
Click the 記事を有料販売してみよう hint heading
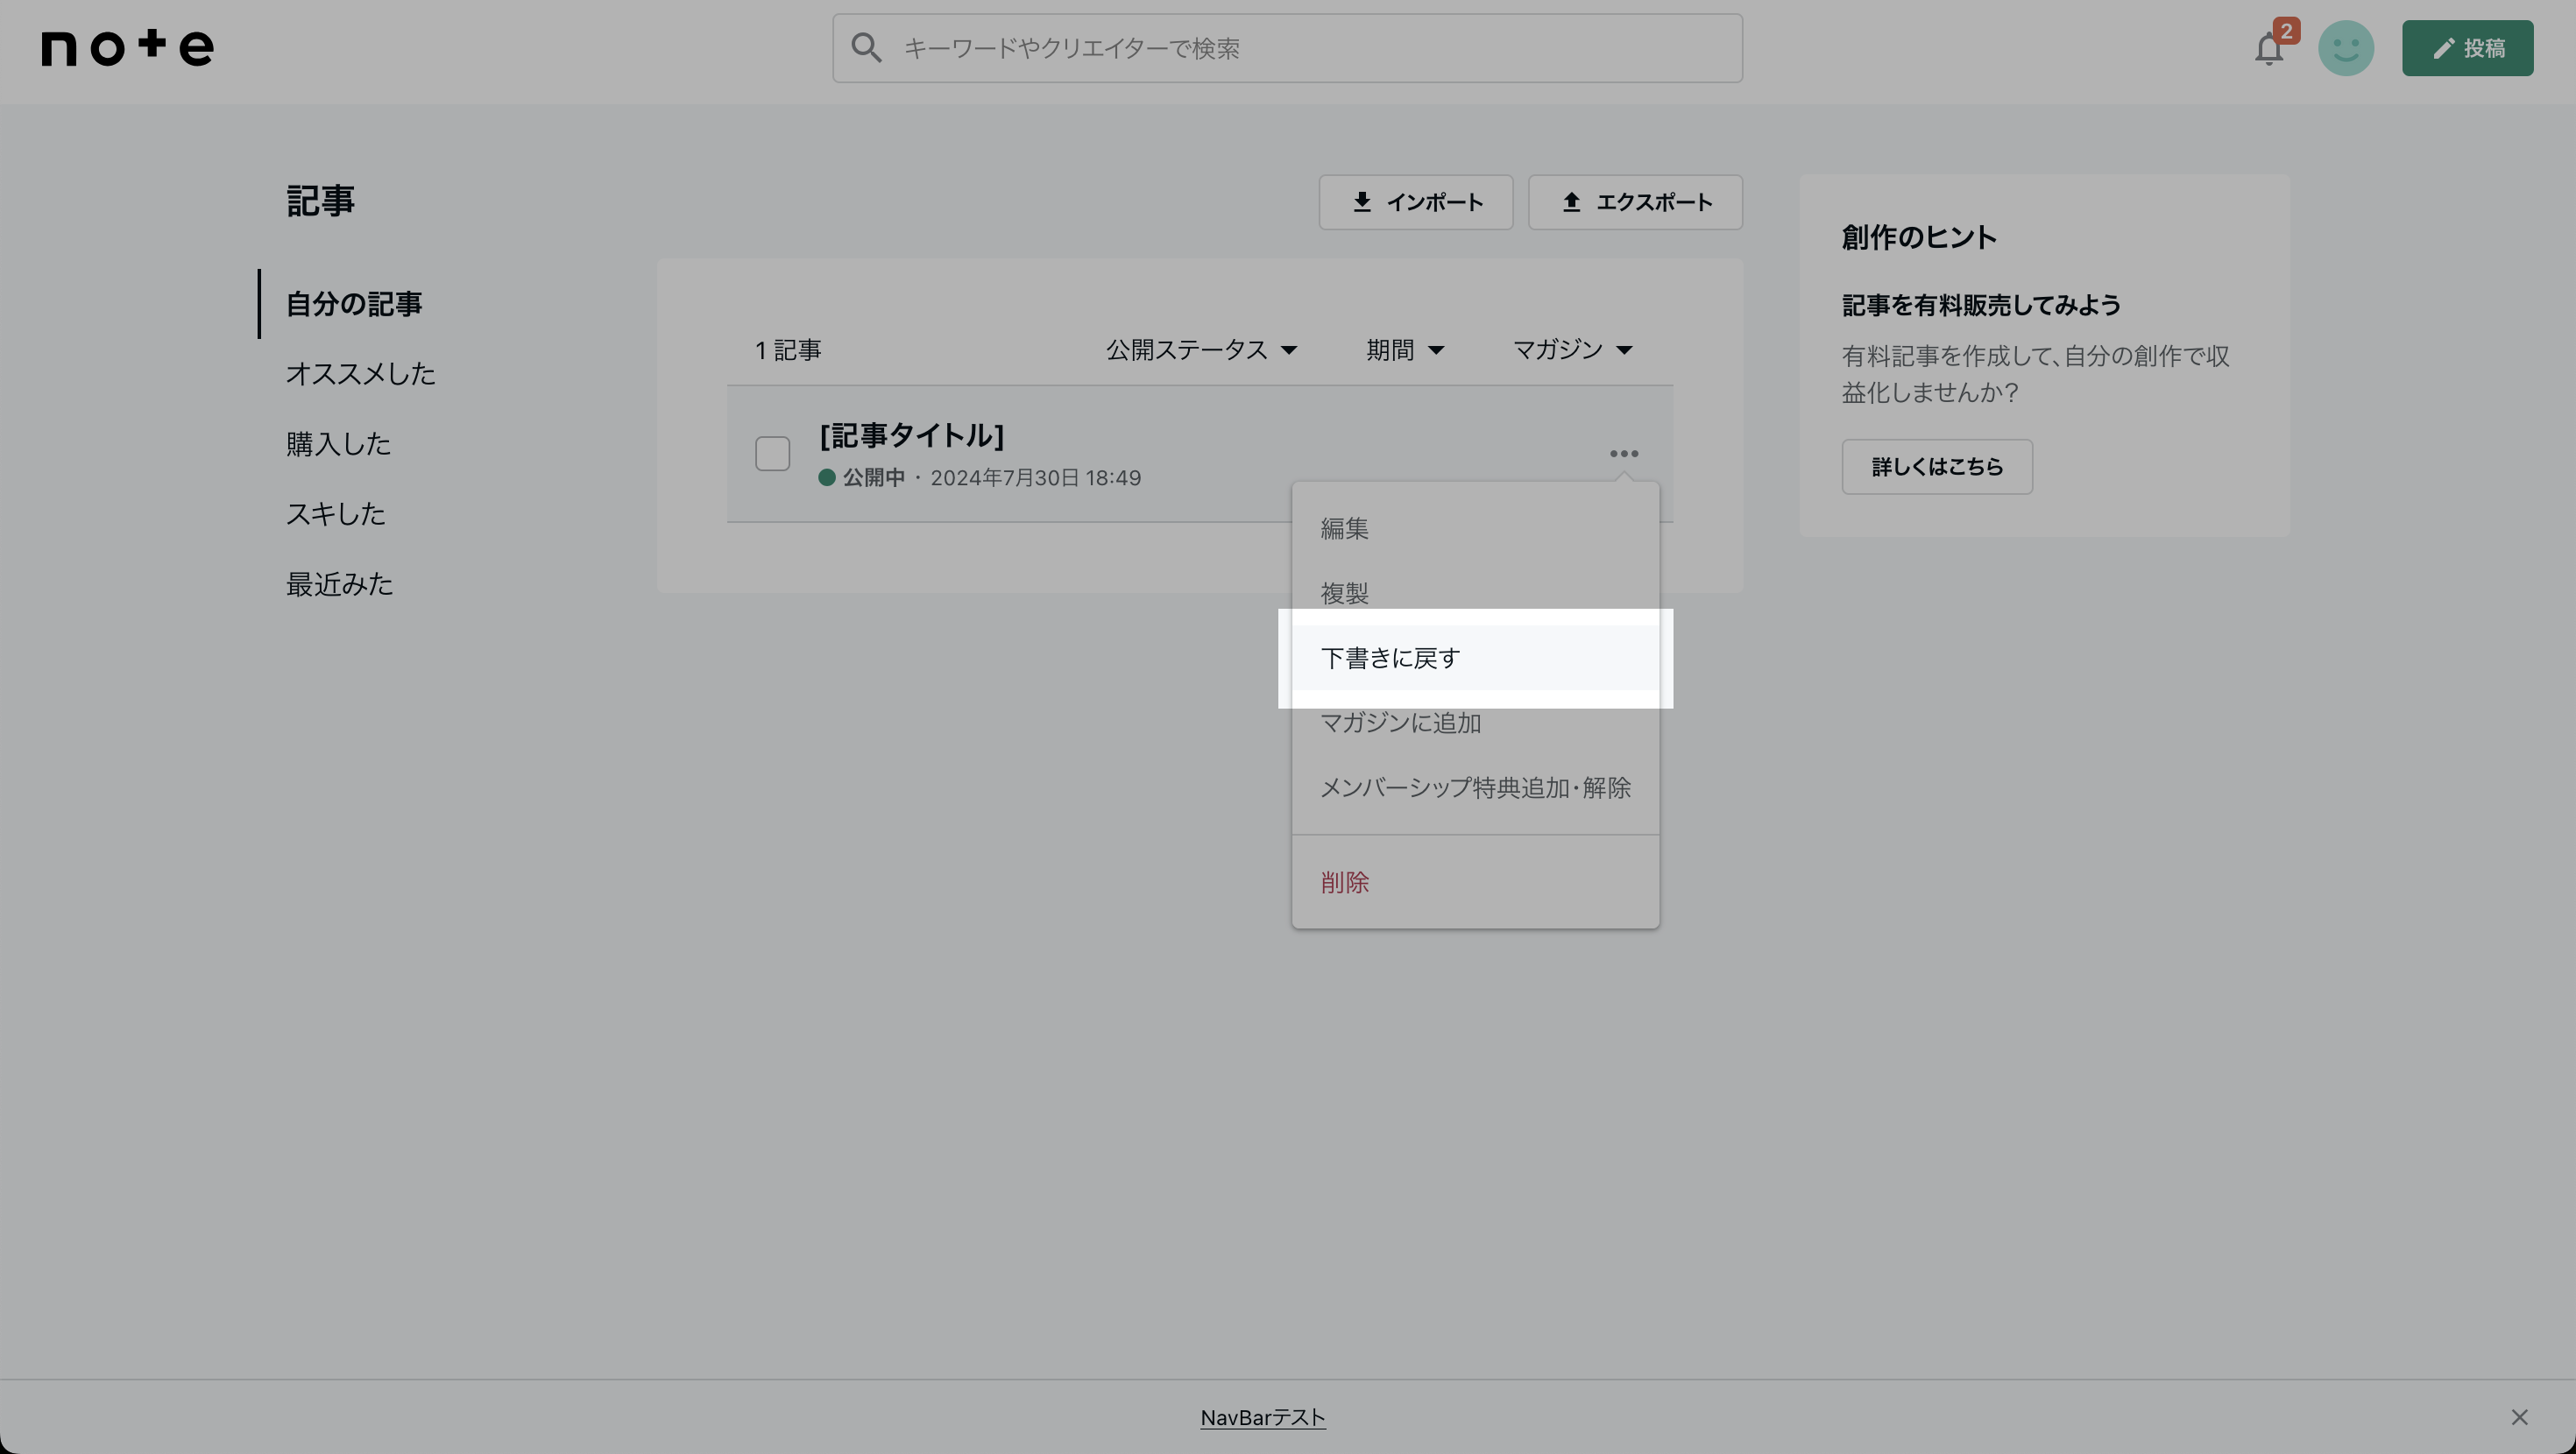pyautogui.click(x=1981, y=305)
